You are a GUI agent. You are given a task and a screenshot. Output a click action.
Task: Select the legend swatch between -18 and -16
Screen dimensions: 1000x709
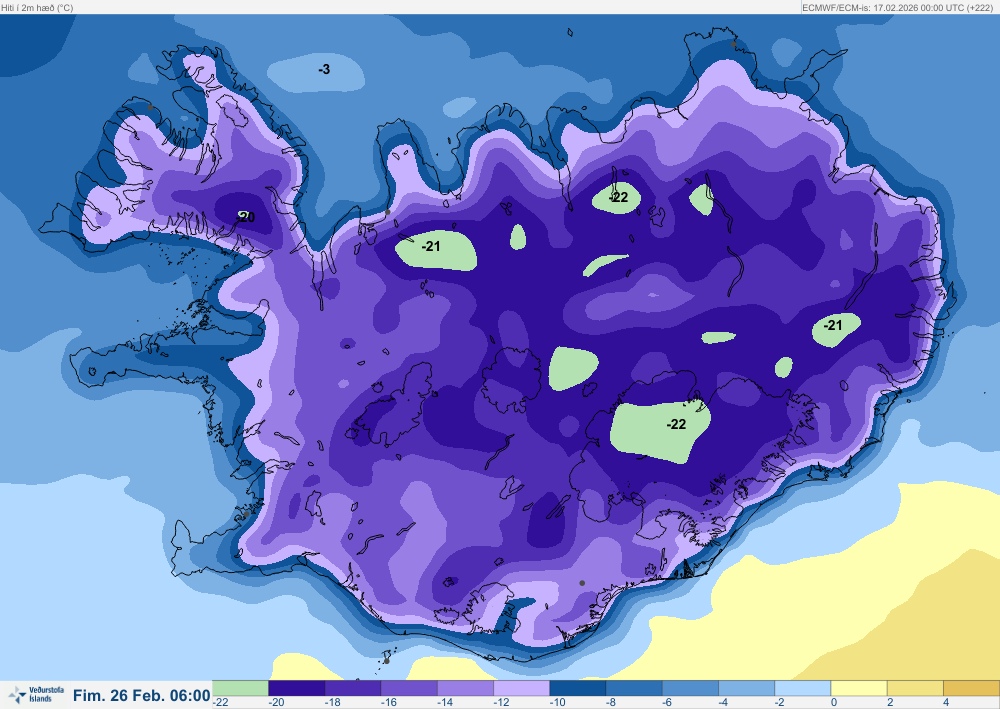pyautogui.click(x=353, y=688)
